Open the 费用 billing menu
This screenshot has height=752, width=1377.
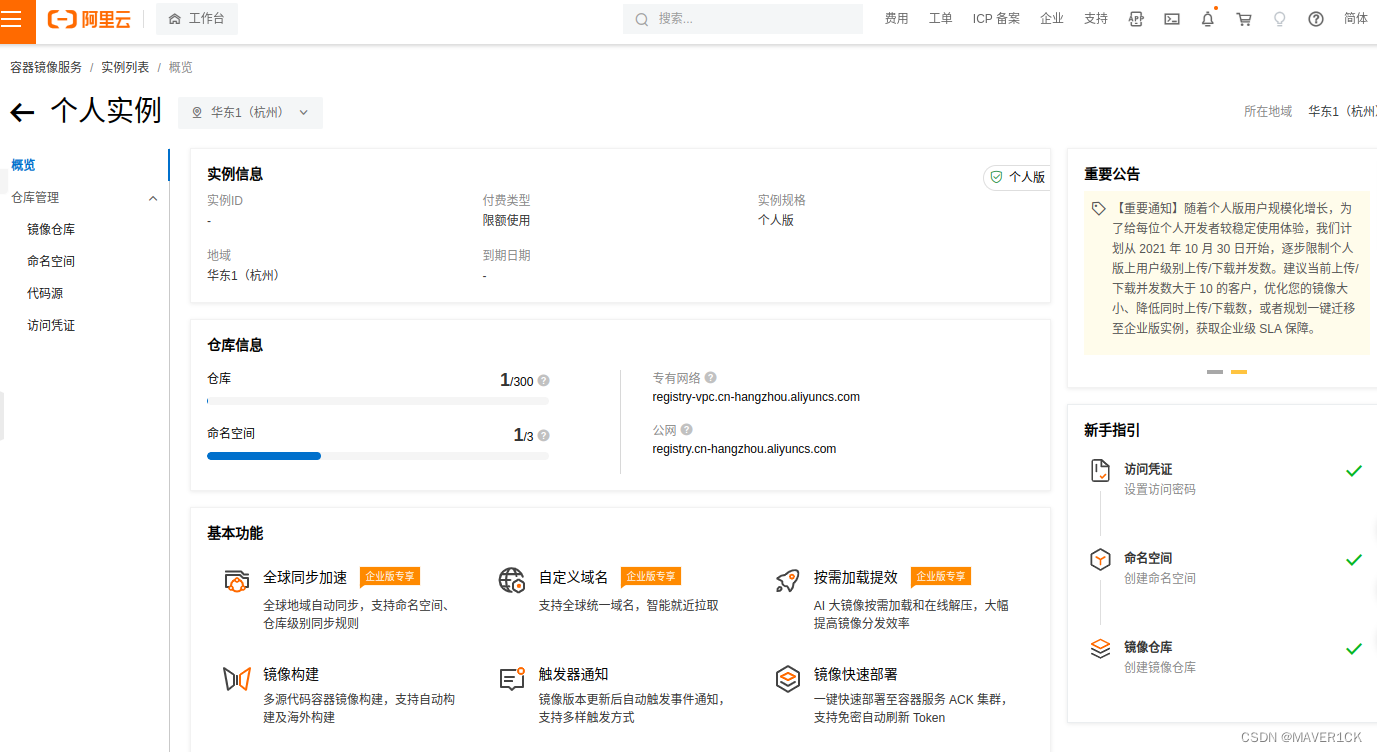[896, 19]
